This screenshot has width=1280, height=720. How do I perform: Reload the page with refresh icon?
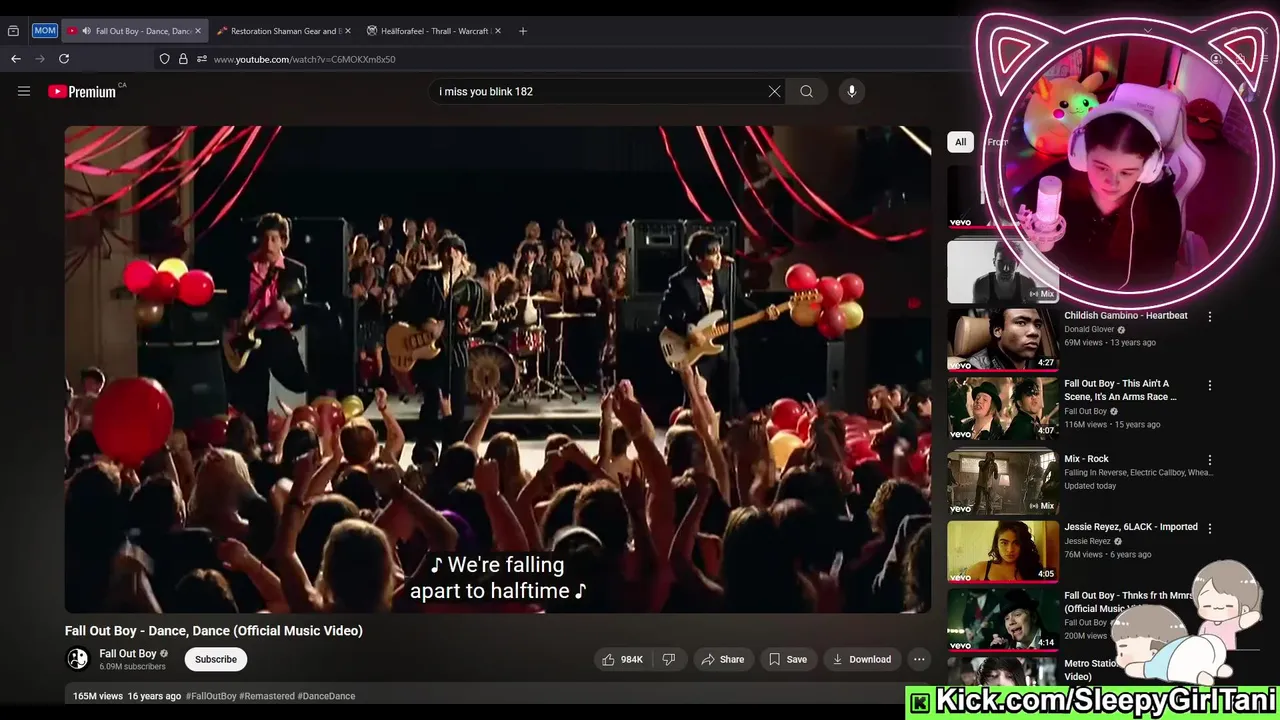[64, 59]
